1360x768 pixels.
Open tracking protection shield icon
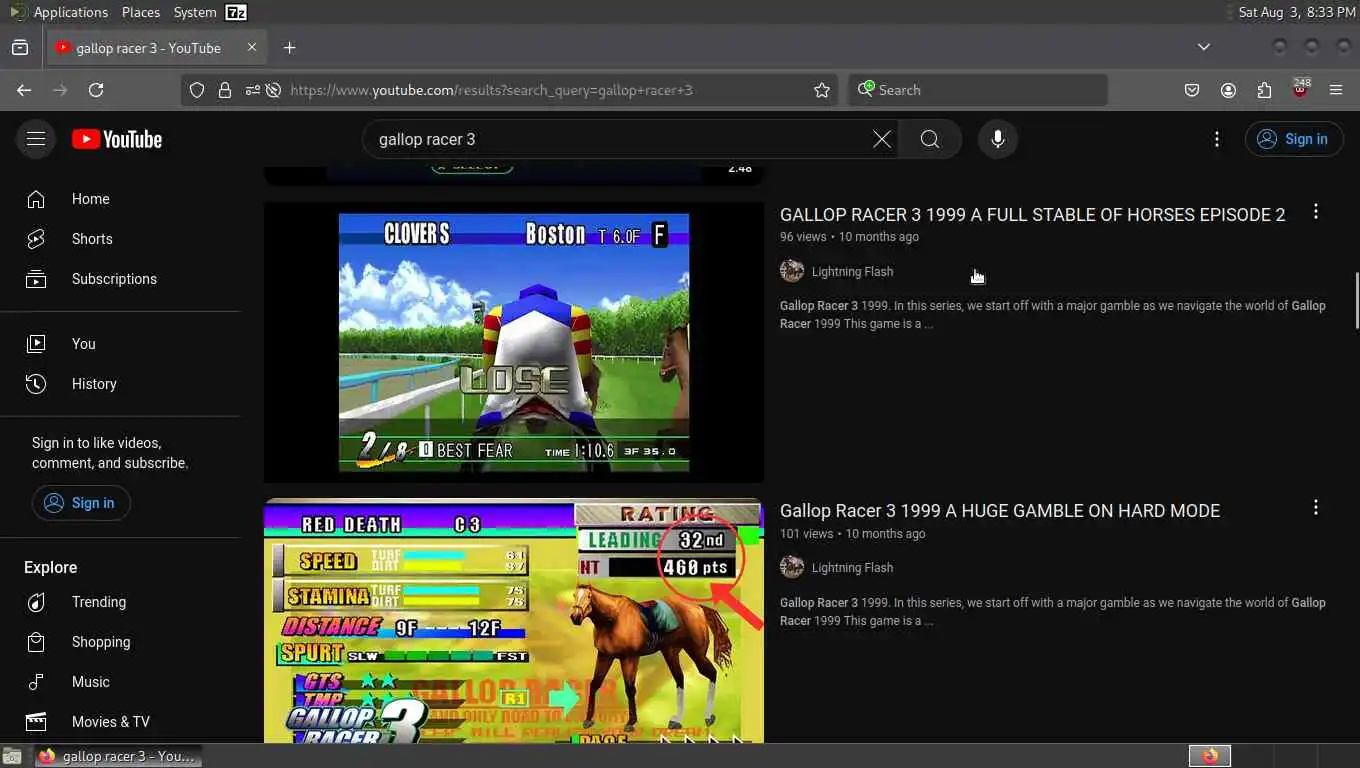pos(197,90)
